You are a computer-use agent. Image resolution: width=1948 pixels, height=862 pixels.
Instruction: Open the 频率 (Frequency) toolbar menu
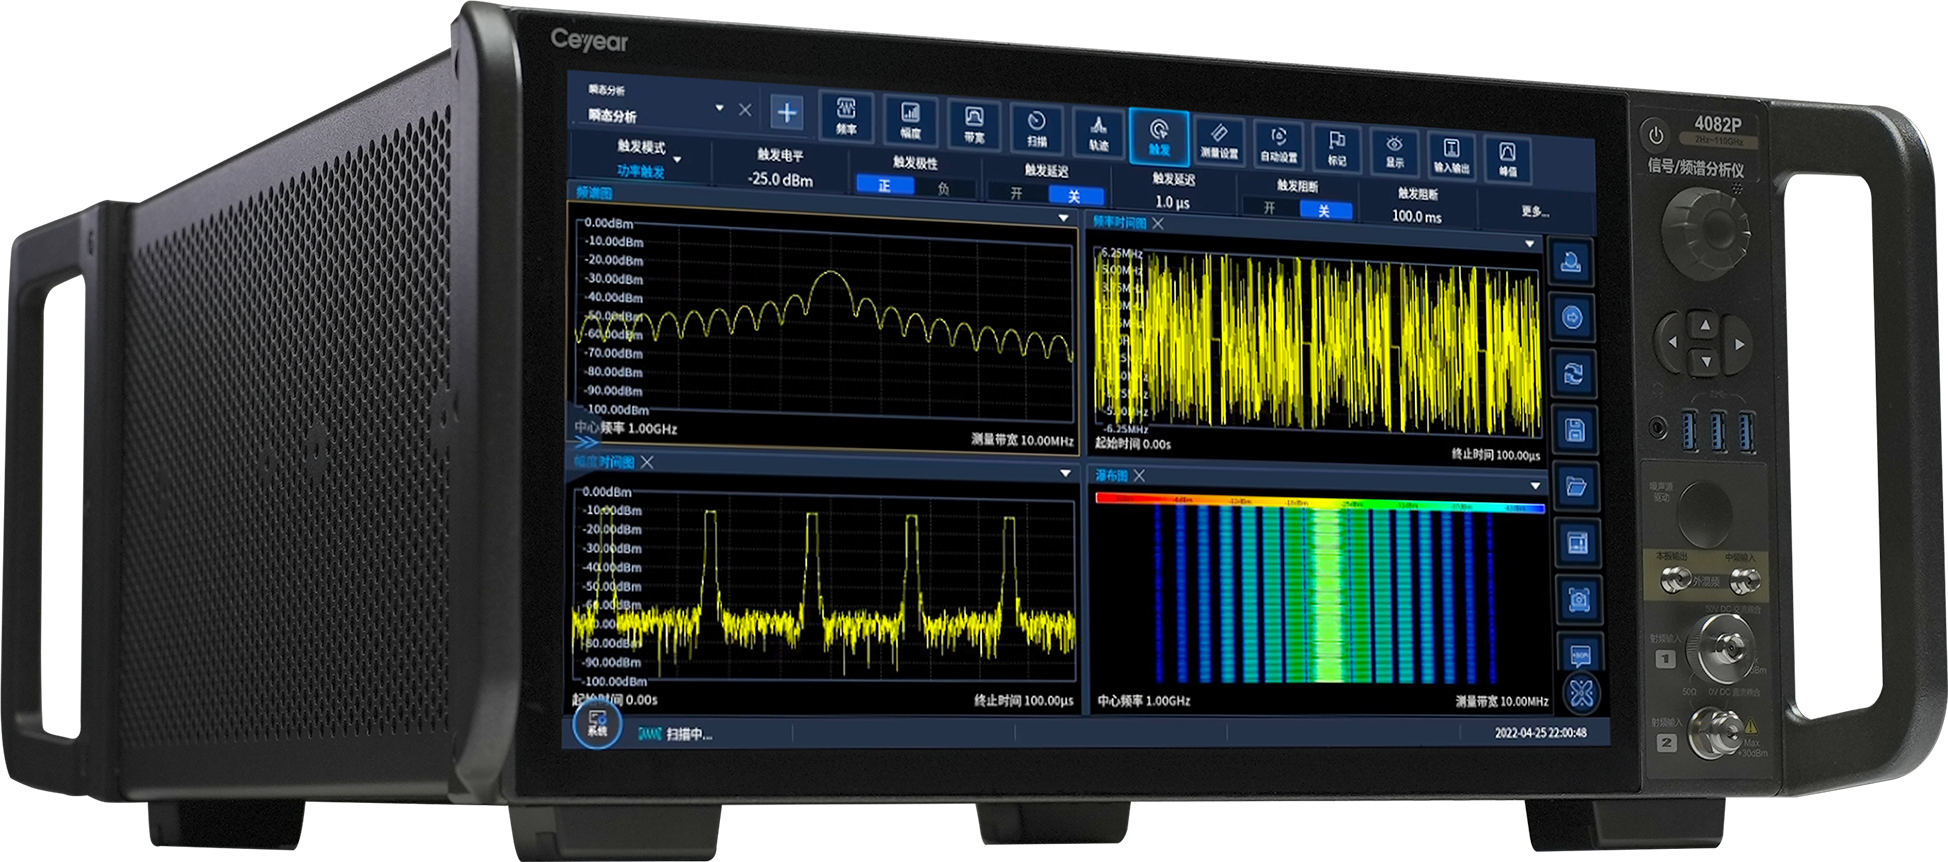point(846,116)
